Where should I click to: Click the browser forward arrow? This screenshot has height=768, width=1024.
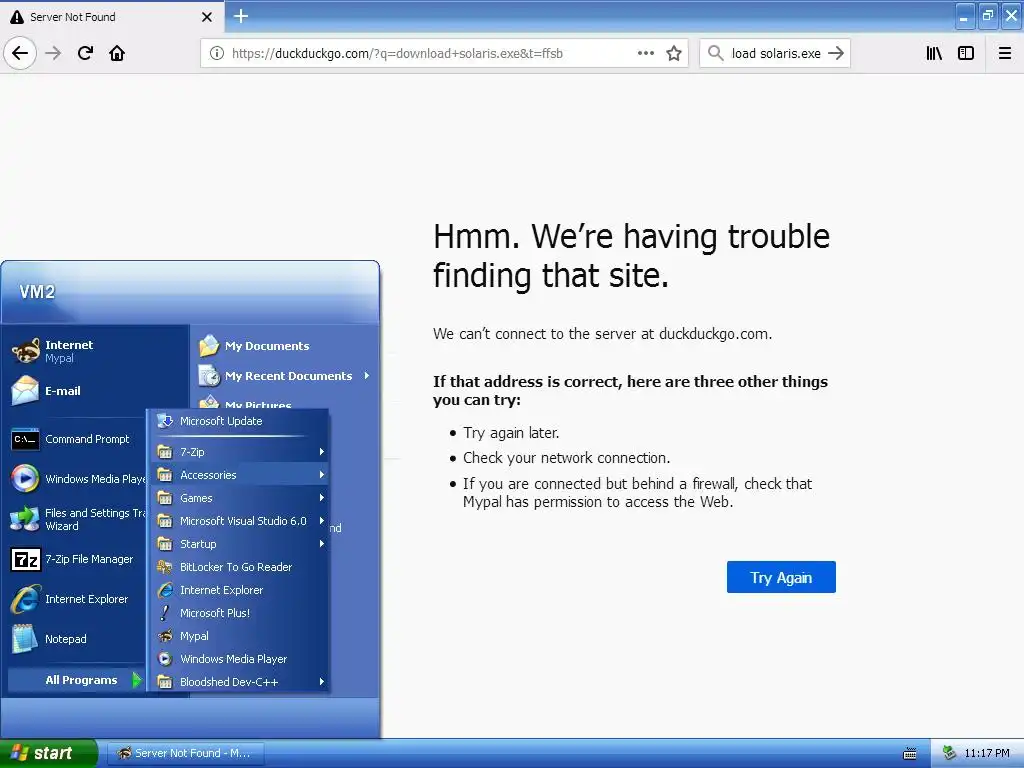[53, 53]
